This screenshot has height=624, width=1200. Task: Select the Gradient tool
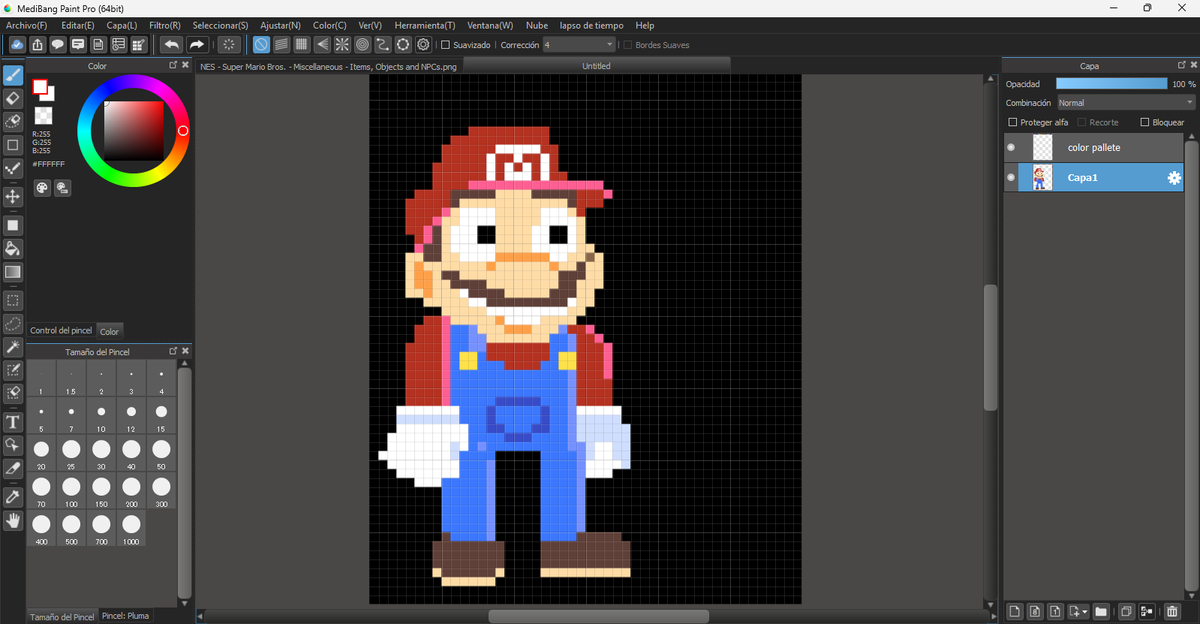[13, 272]
